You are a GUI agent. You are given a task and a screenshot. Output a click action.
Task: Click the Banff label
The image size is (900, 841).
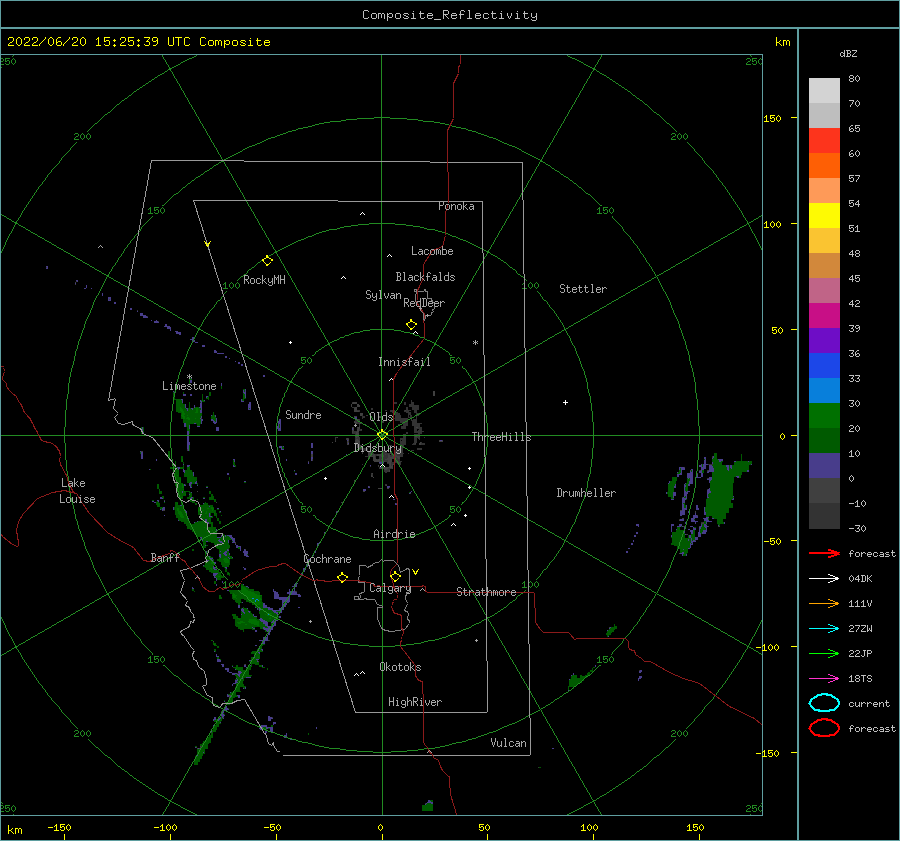pyautogui.click(x=165, y=557)
